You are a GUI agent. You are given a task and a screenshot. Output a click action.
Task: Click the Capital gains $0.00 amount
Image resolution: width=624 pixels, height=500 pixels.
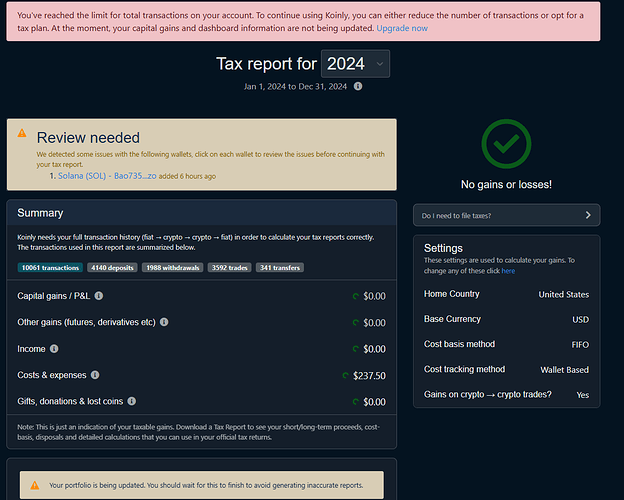(374, 296)
